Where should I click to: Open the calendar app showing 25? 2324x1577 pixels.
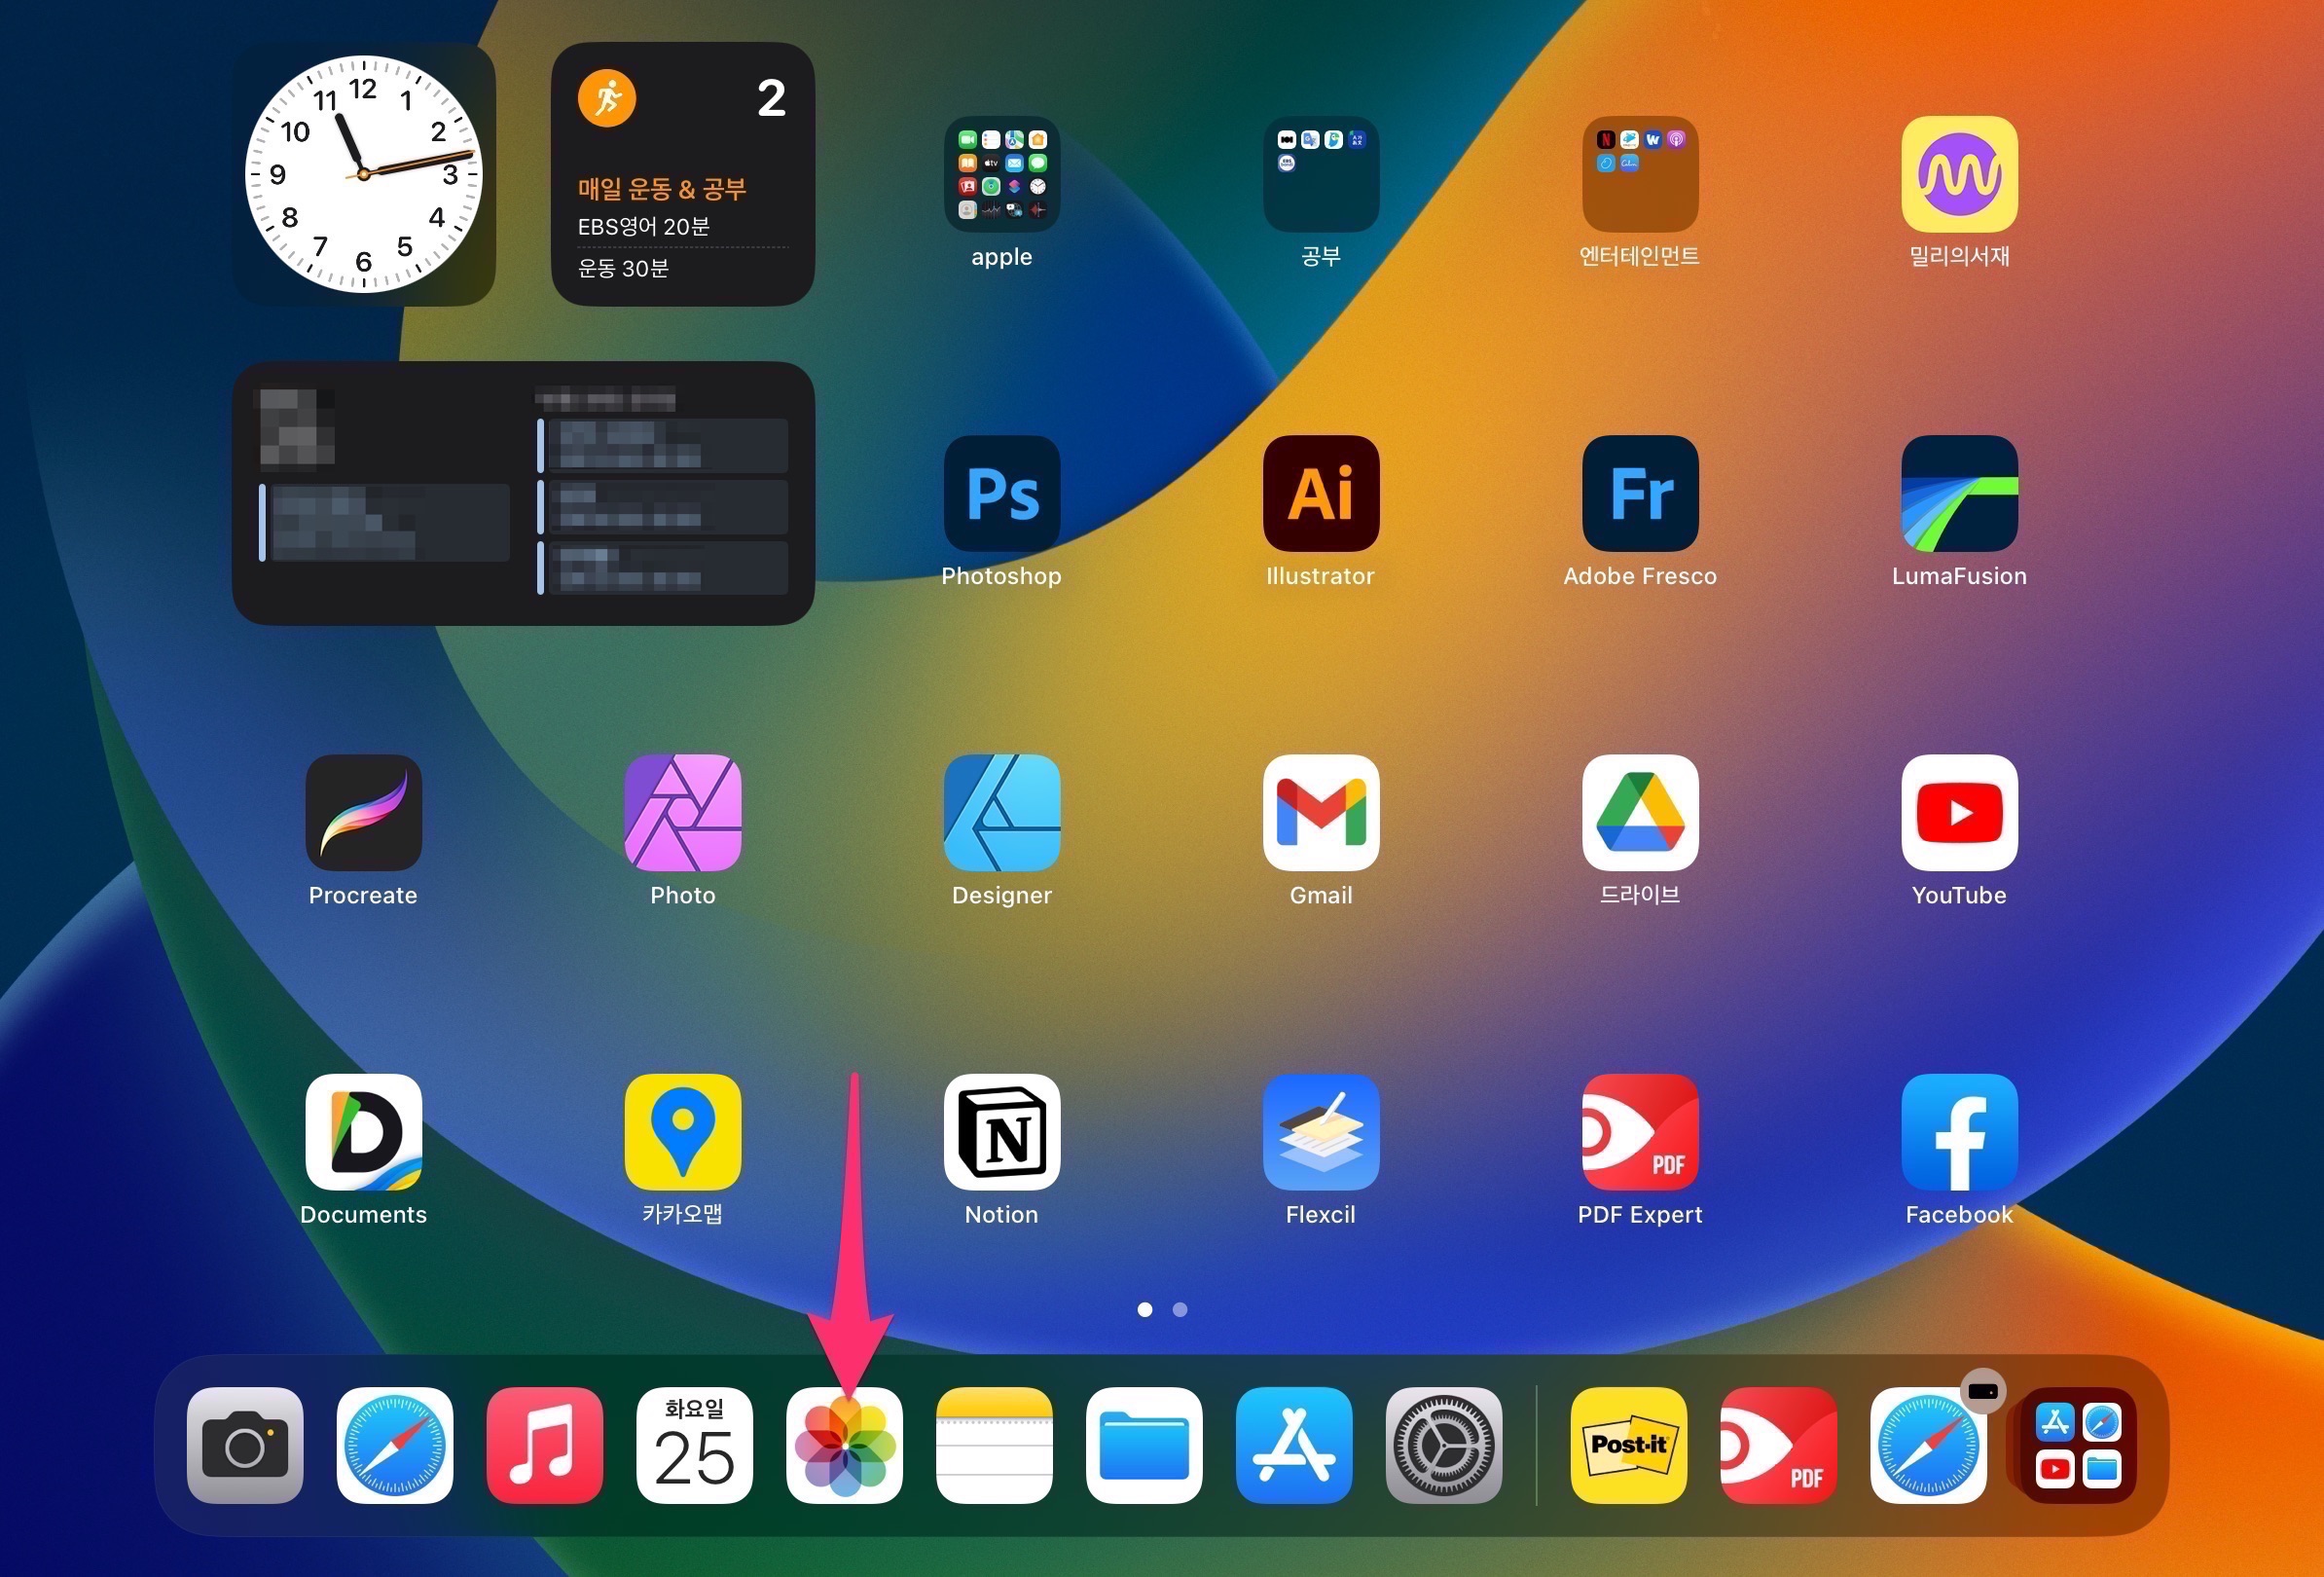pos(694,1444)
